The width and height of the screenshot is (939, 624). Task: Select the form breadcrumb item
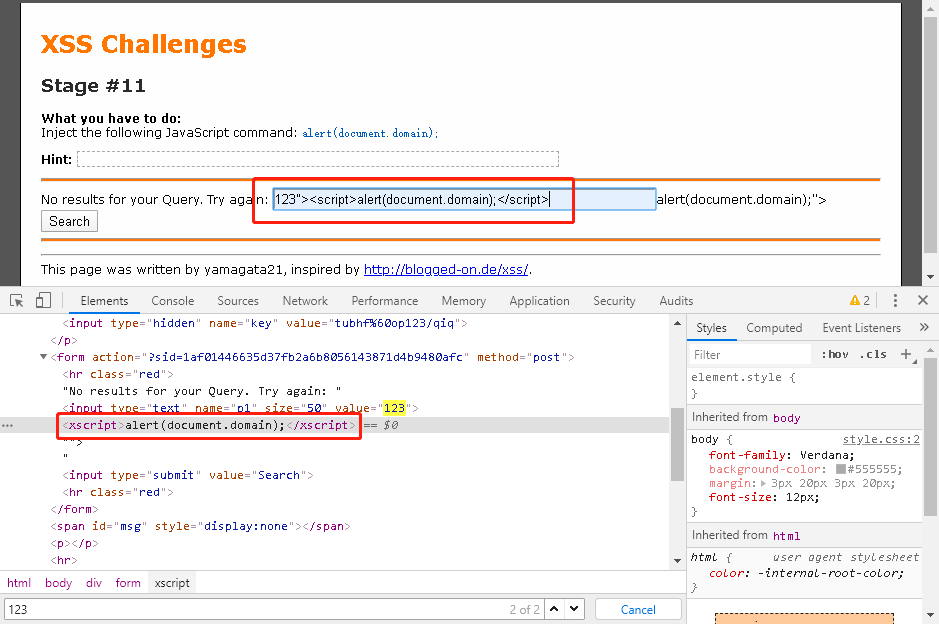tap(128, 583)
